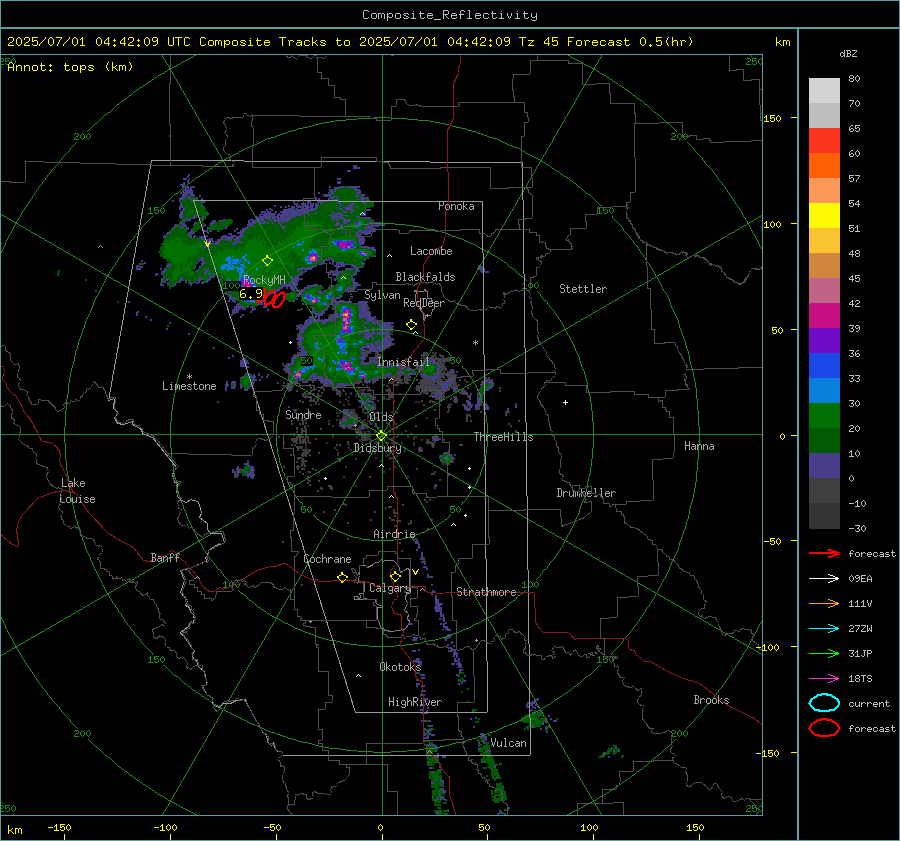Screen dimensions: 900x841
Task: Click the Calgary city label
Action: pos(390,588)
